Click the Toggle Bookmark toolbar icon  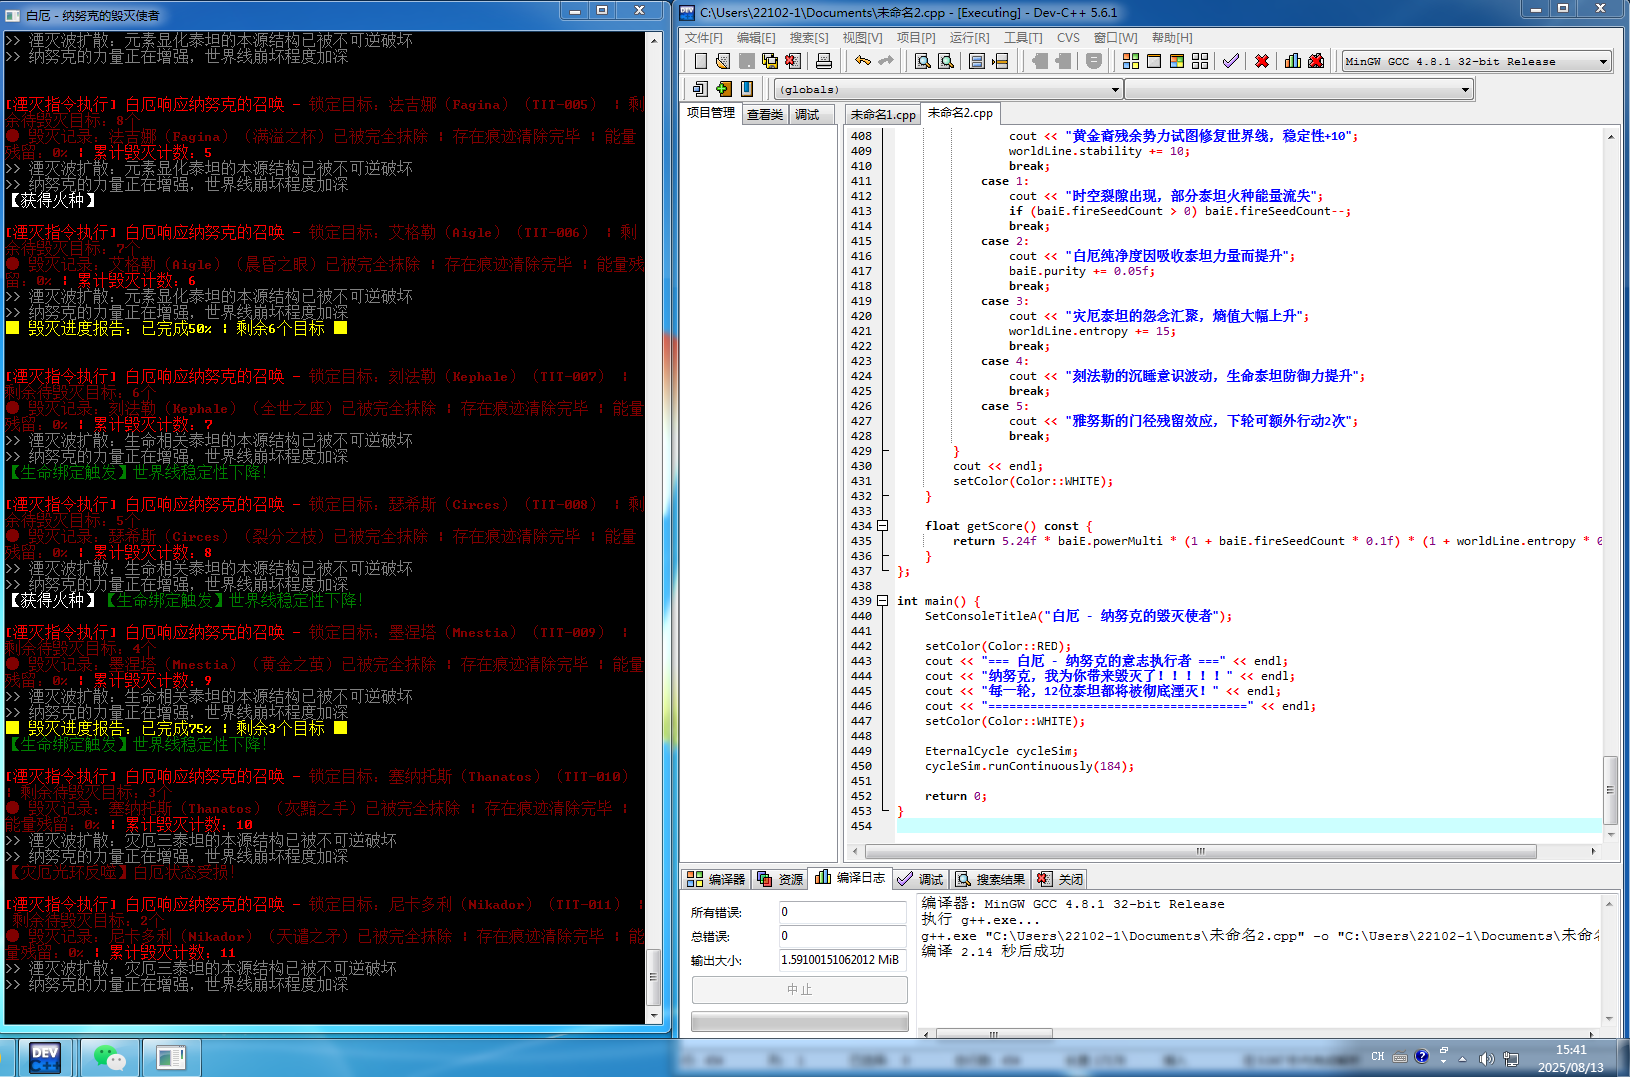click(x=724, y=89)
